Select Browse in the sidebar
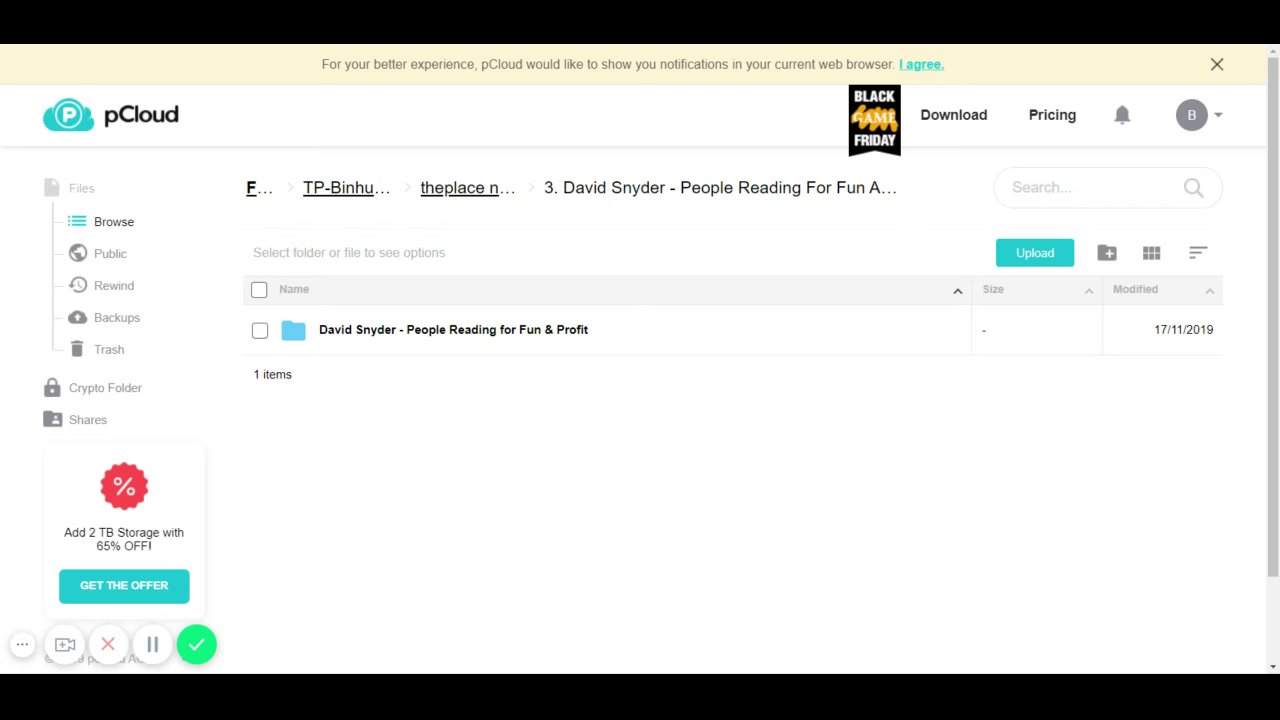Screen dimensions: 1280x720 [114, 222]
